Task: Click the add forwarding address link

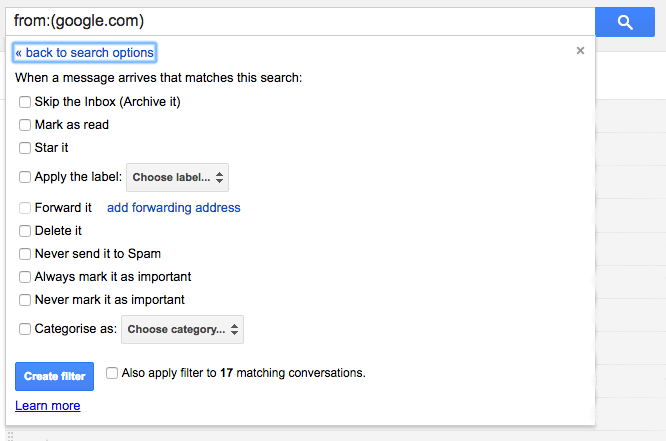Action: pos(174,208)
